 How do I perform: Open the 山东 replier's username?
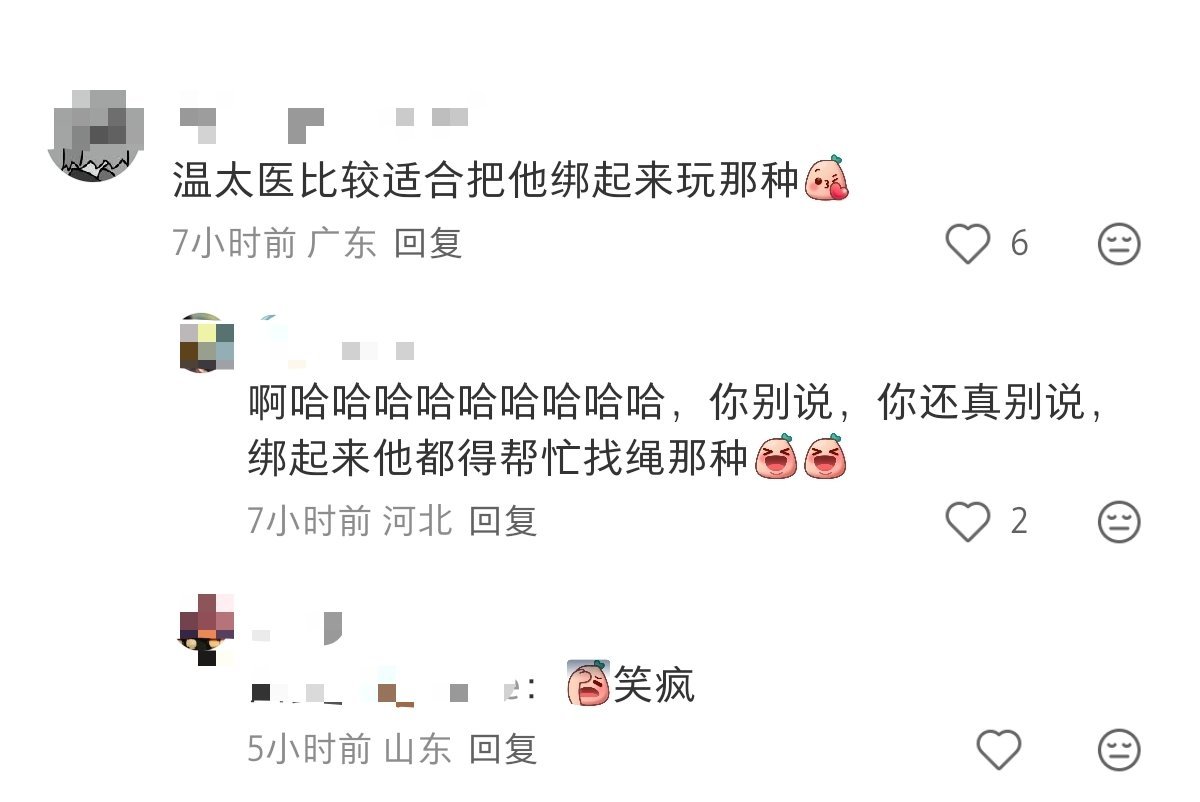click(296, 628)
